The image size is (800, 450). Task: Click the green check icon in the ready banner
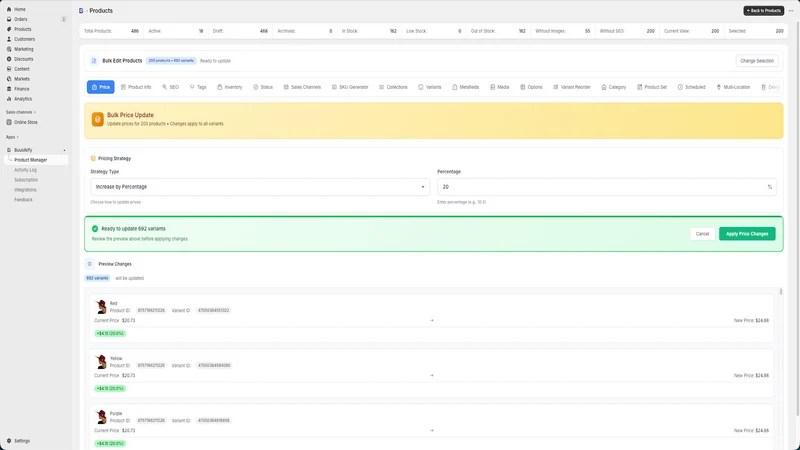coord(95,229)
